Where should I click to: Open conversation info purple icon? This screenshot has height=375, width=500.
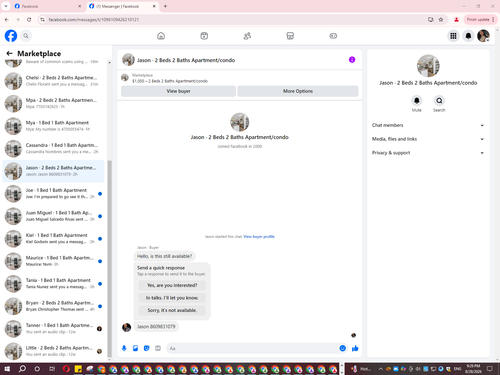352,60
